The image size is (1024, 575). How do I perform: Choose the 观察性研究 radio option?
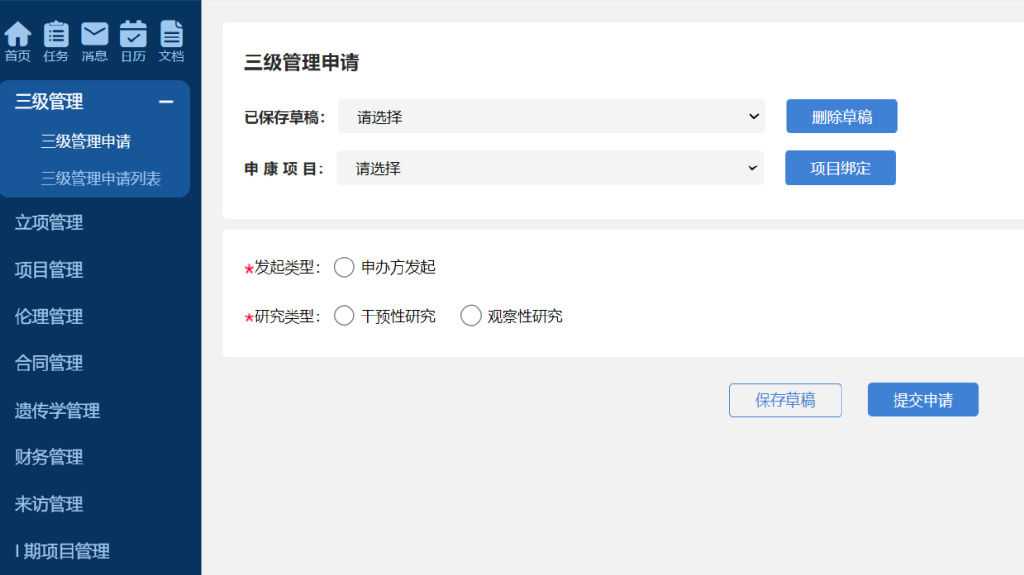(x=471, y=316)
